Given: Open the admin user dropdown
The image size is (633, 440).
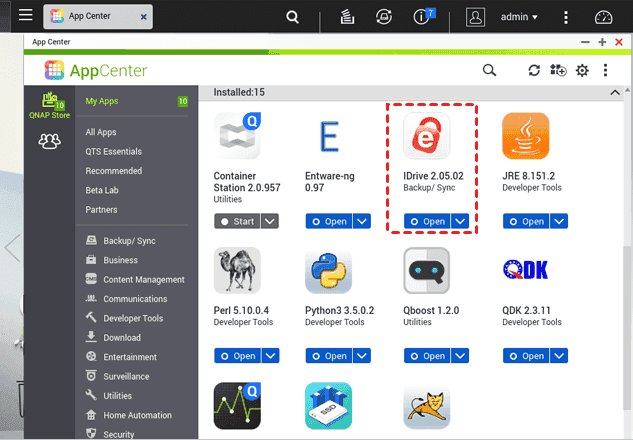Looking at the screenshot, I should coord(519,17).
